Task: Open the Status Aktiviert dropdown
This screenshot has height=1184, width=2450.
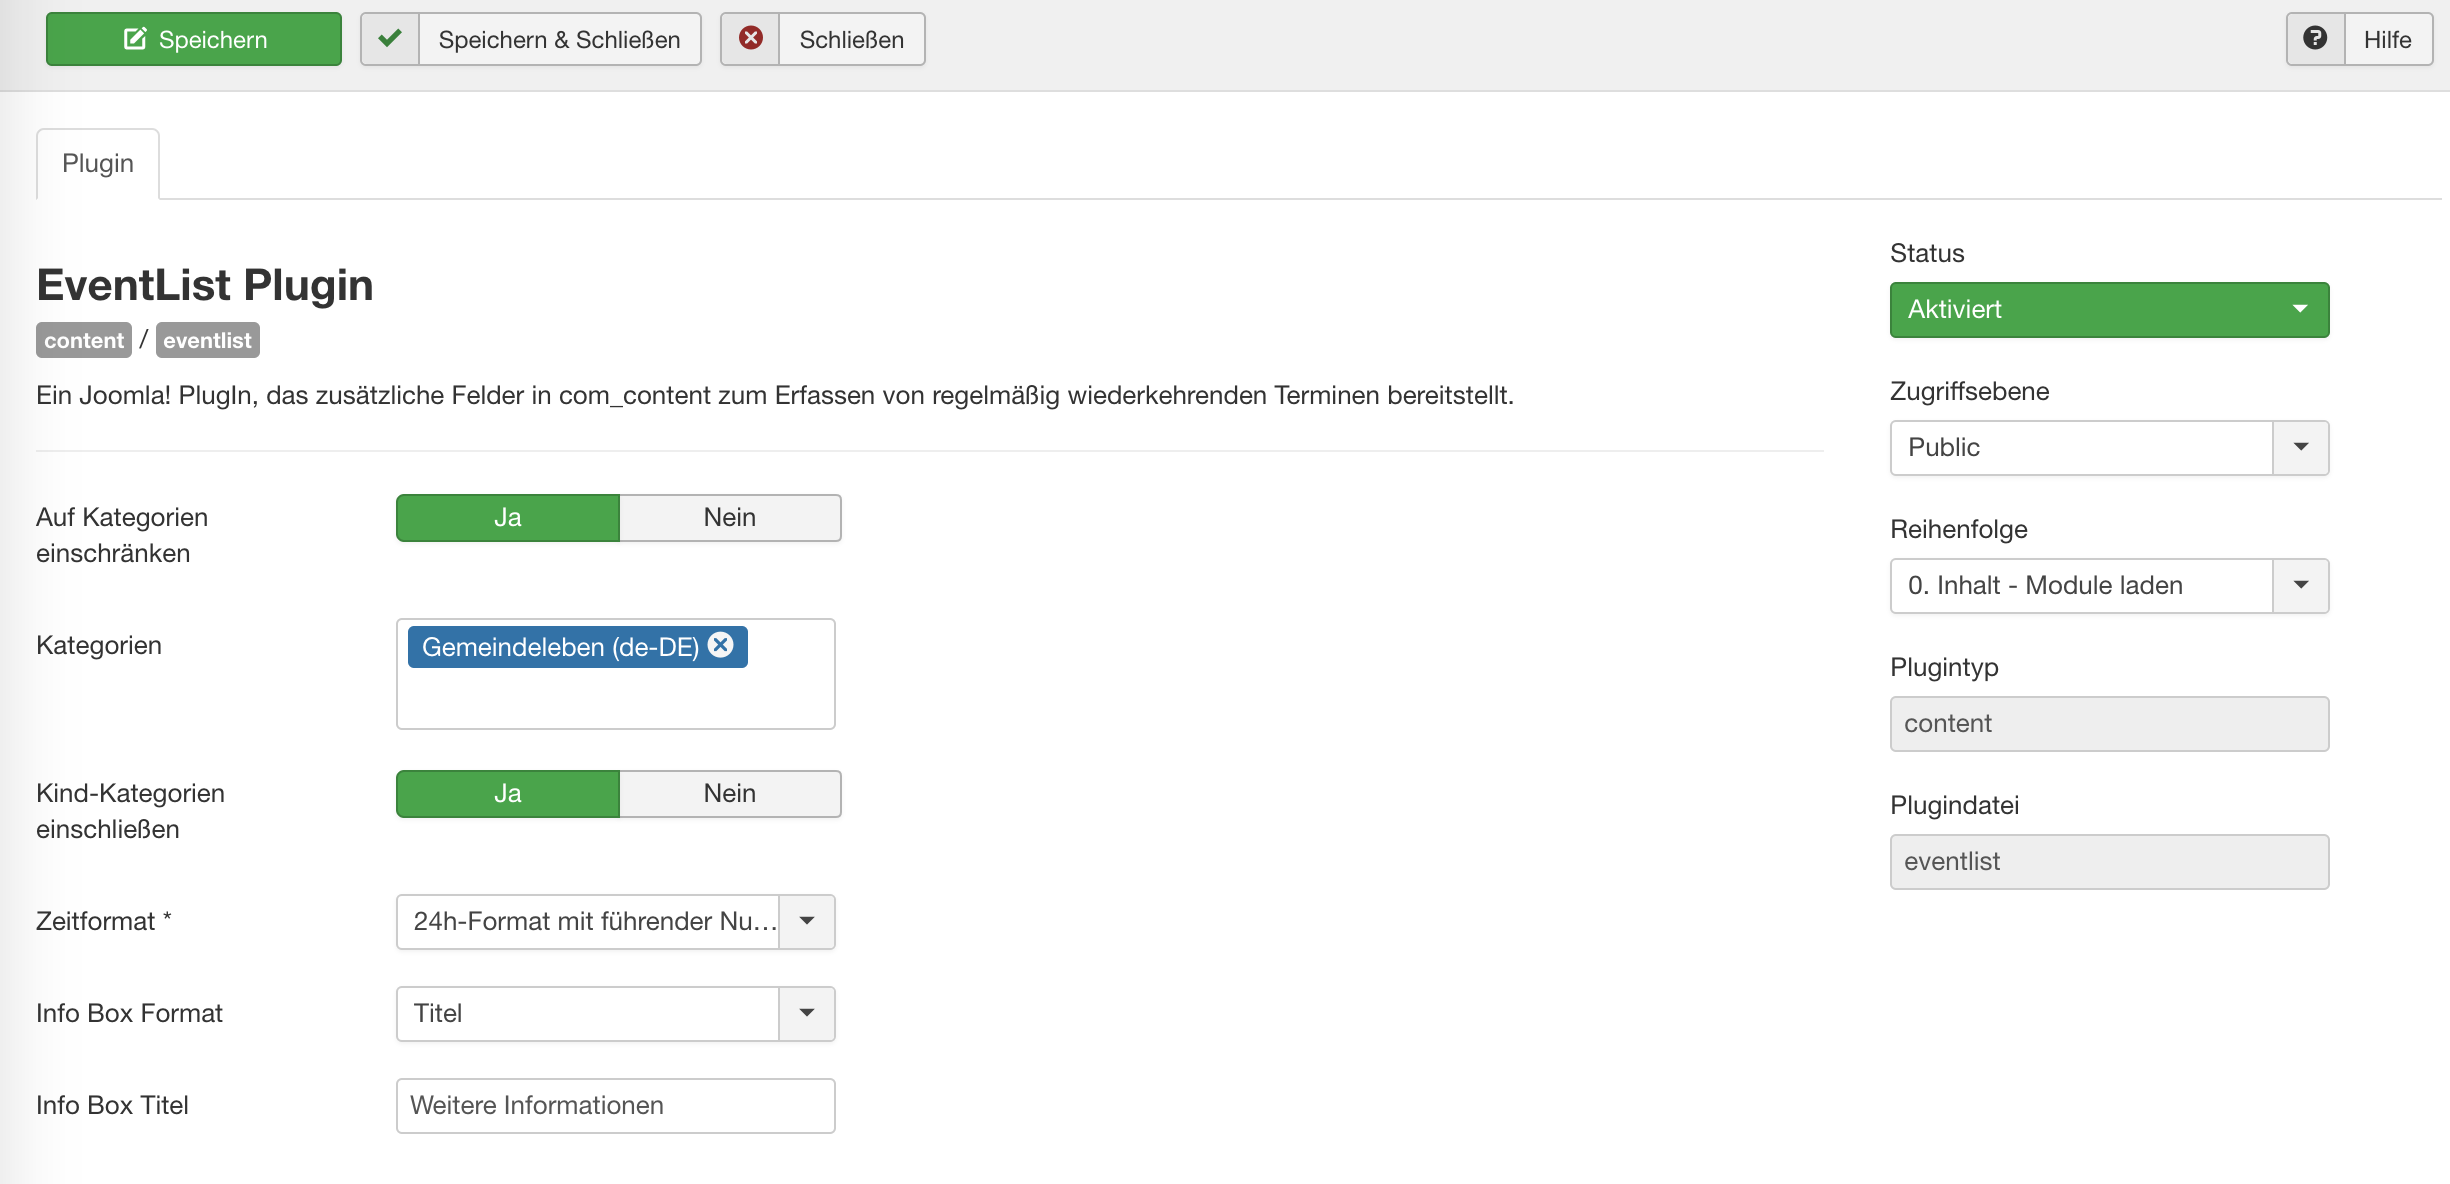Action: pyautogui.click(x=2110, y=310)
